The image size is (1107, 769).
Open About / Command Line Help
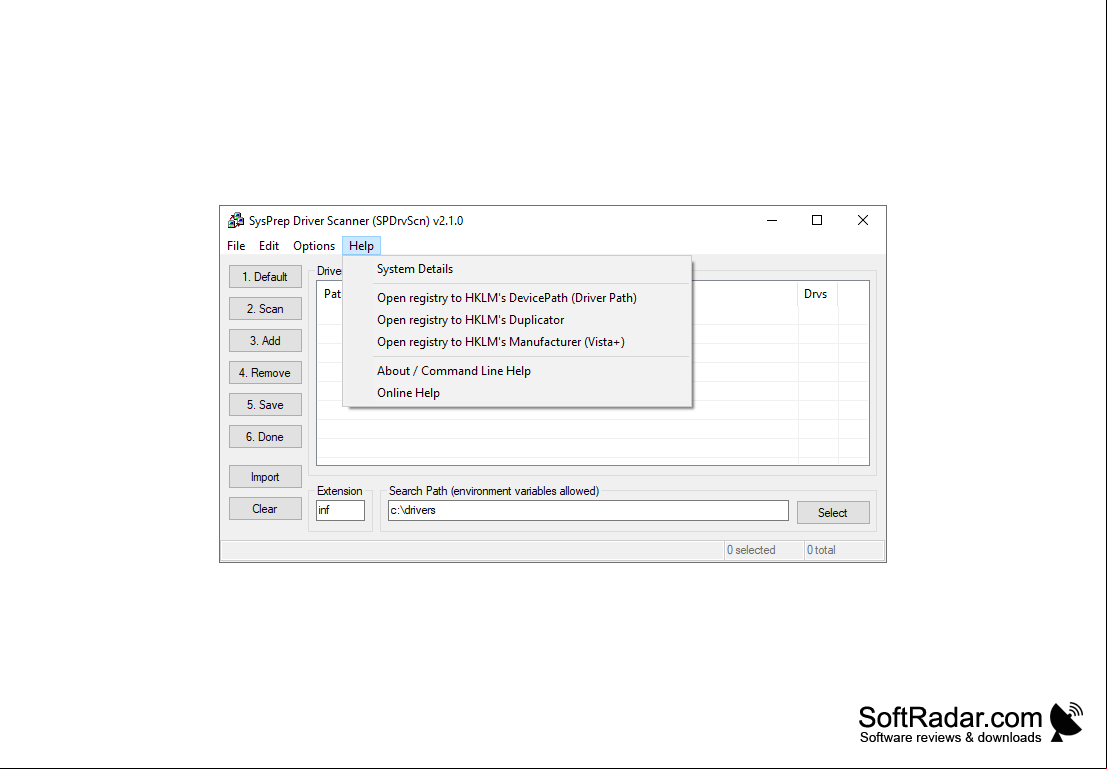(517, 371)
